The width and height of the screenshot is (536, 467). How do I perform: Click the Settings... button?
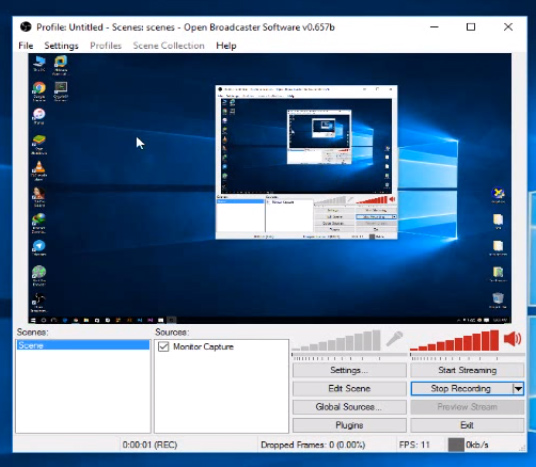pyautogui.click(x=349, y=370)
